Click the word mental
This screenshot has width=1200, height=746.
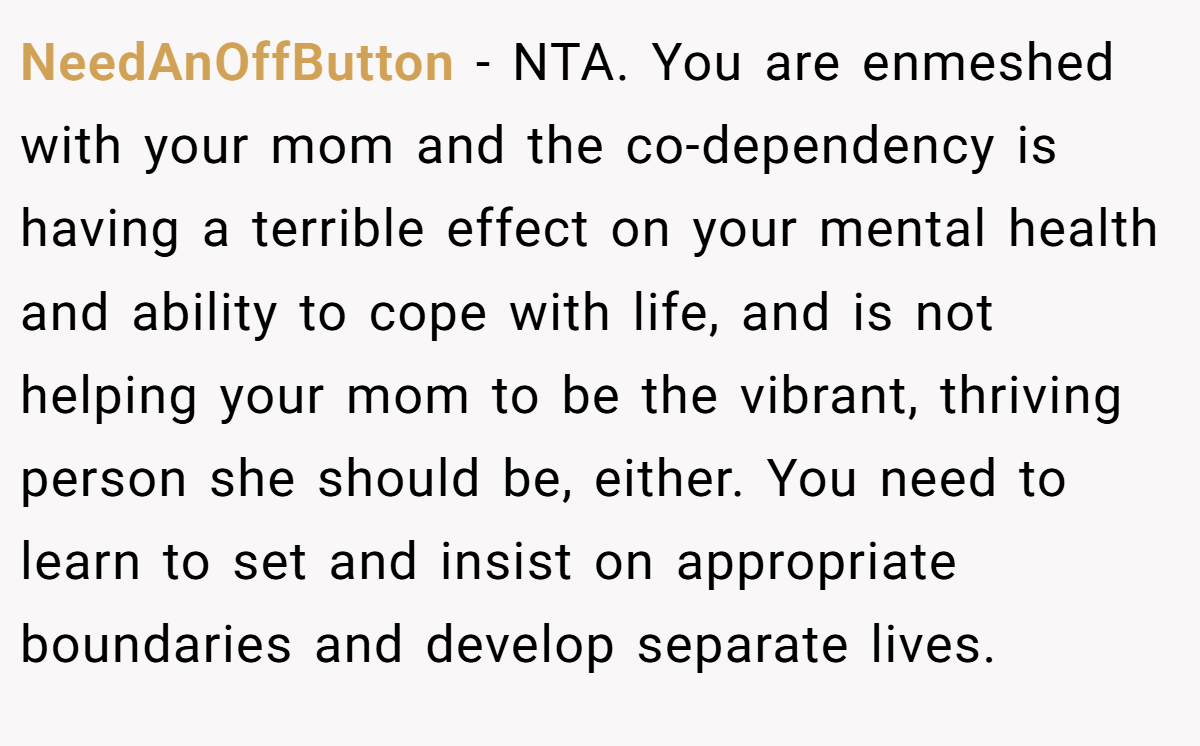coord(902,230)
